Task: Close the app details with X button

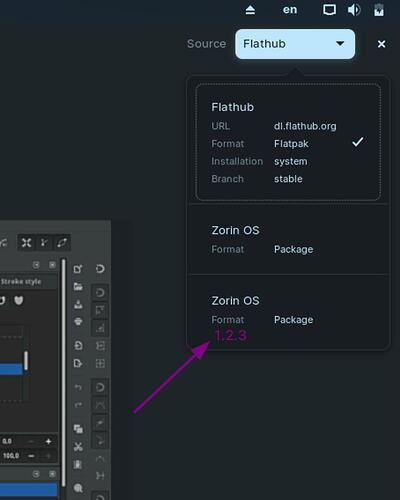Action: click(381, 44)
